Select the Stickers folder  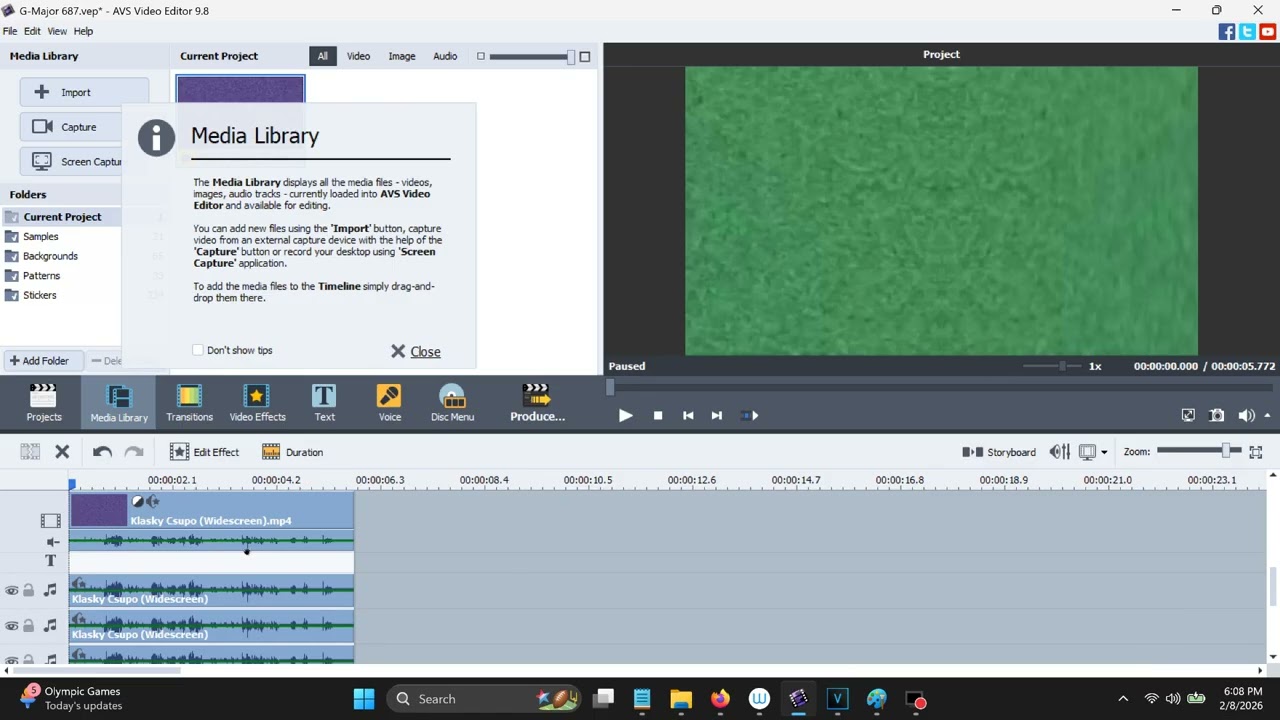point(40,295)
